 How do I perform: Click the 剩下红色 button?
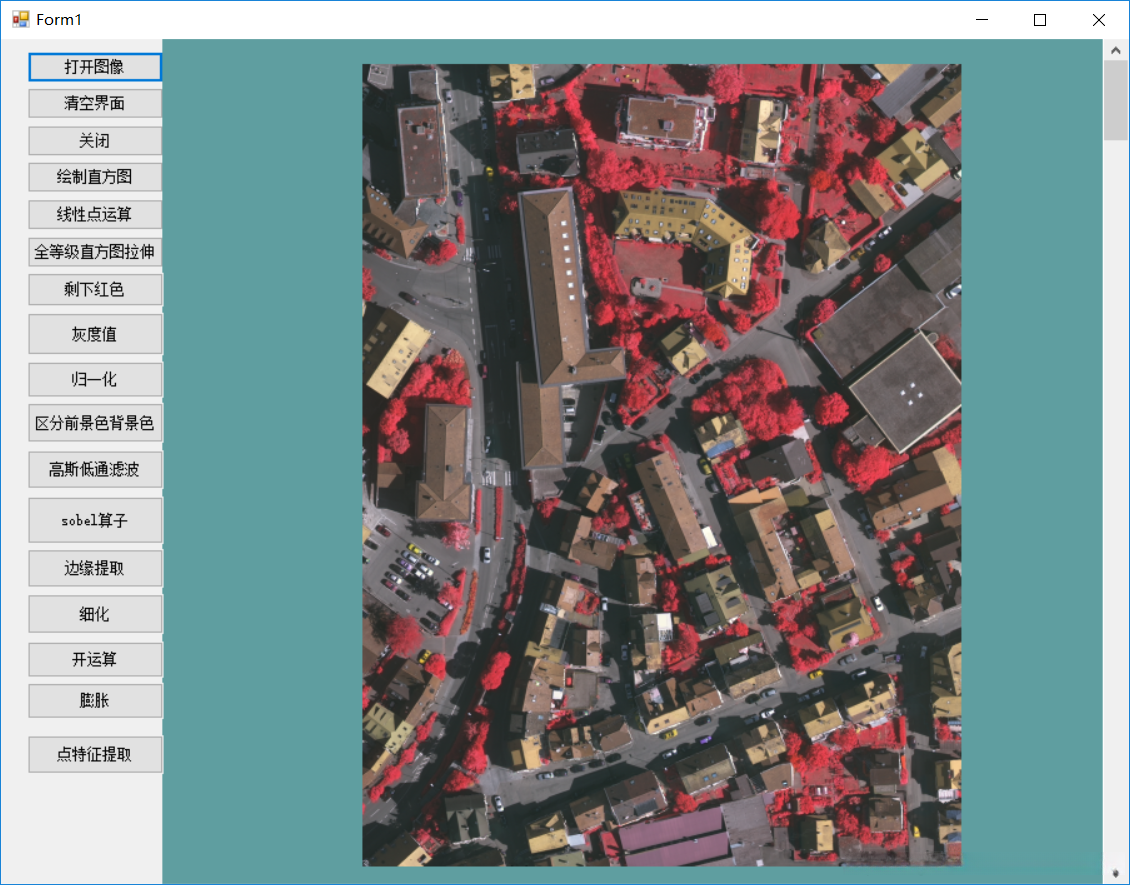[95, 290]
